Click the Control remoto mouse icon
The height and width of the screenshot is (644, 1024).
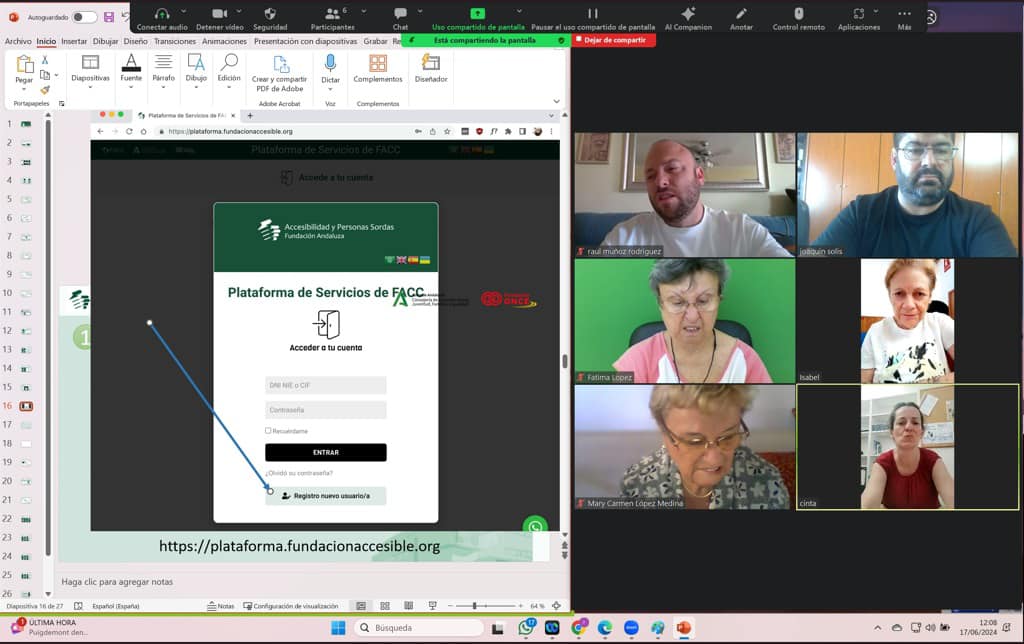point(798,14)
